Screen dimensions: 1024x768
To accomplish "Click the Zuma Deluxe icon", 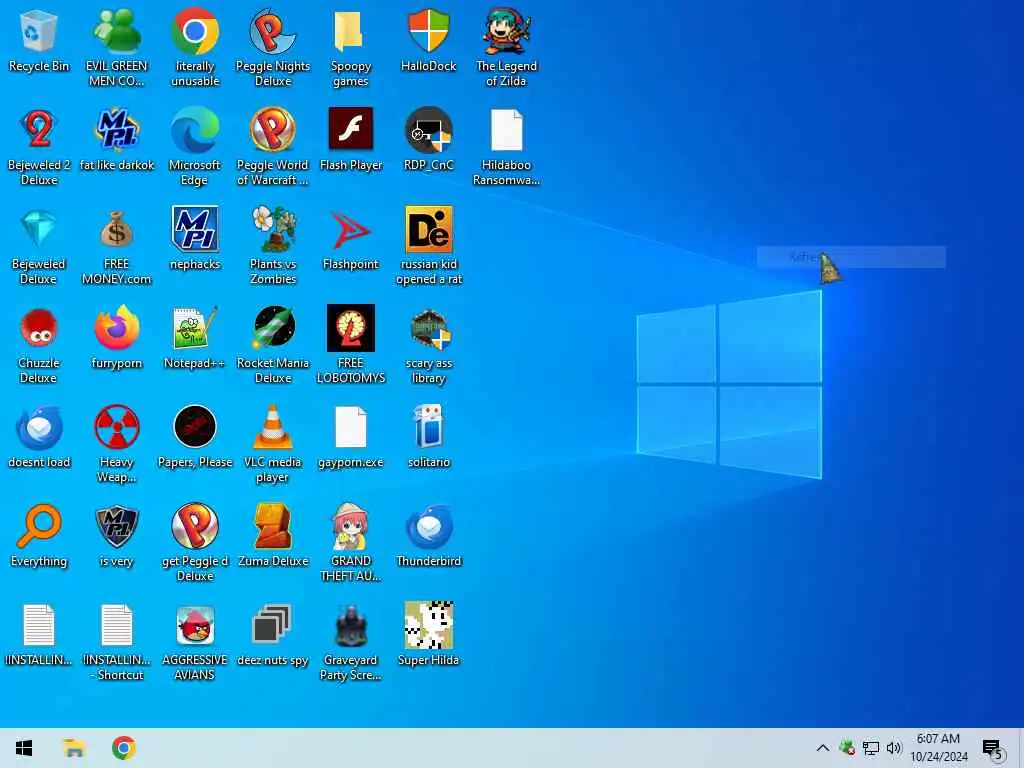I will tap(273, 526).
